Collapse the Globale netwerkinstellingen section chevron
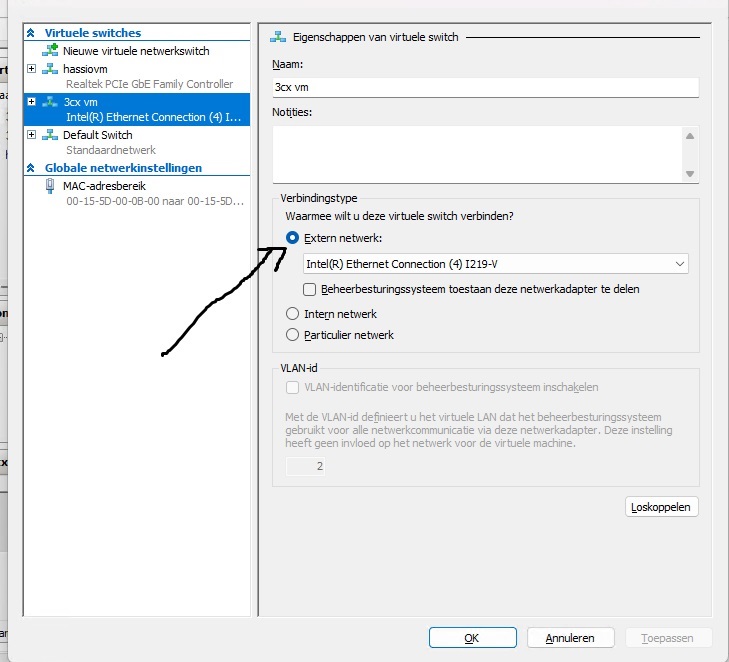Screen dimensions: 729x662 (32, 168)
